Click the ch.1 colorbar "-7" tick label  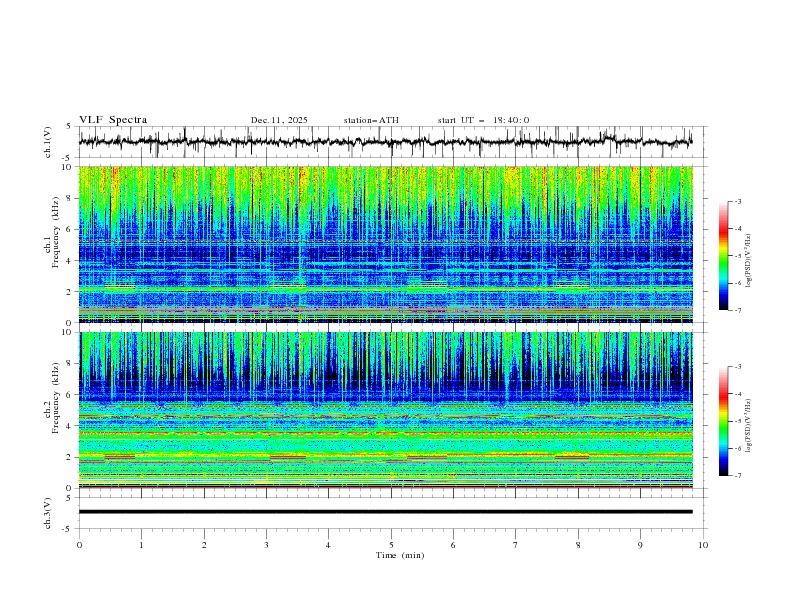(x=737, y=310)
